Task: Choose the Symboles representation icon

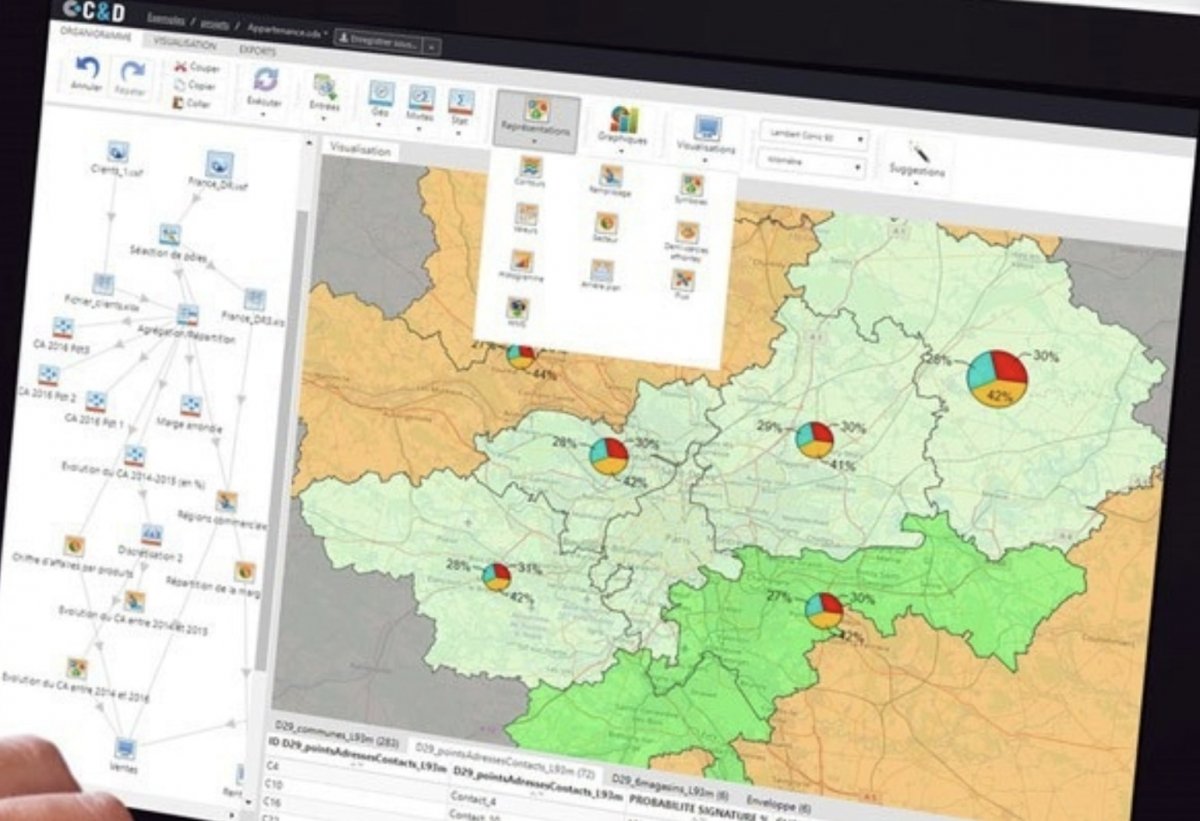Action: 692,185
